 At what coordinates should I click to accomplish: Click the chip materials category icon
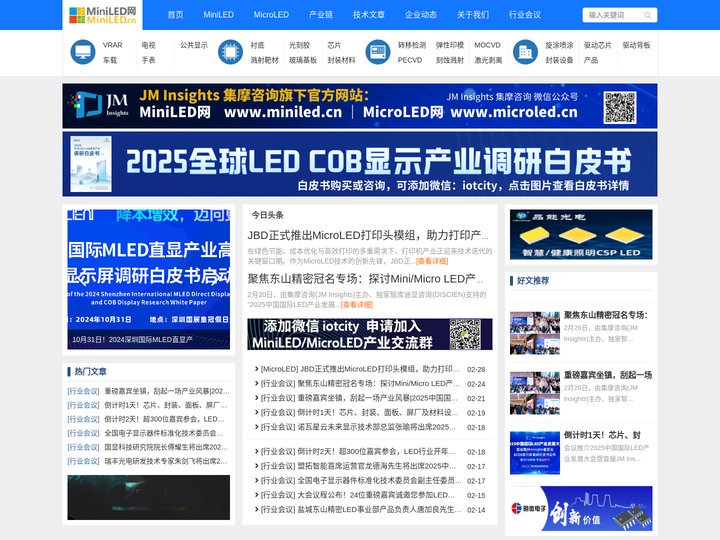pyautogui.click(x=230, y=52)
